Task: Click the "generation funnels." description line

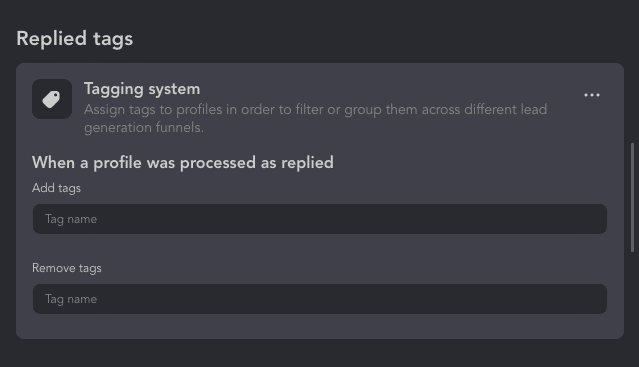Action: 144,127
